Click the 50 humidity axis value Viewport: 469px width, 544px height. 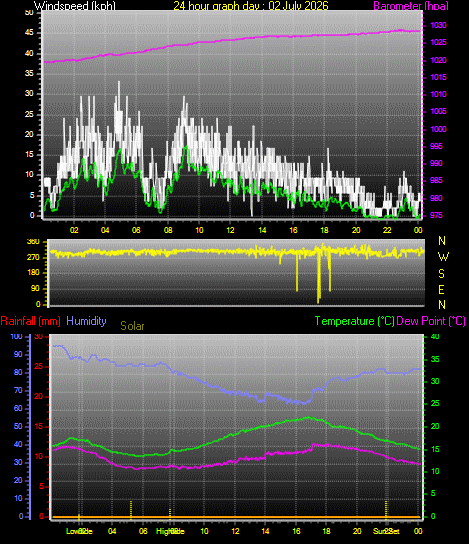[x=18, y=426]
